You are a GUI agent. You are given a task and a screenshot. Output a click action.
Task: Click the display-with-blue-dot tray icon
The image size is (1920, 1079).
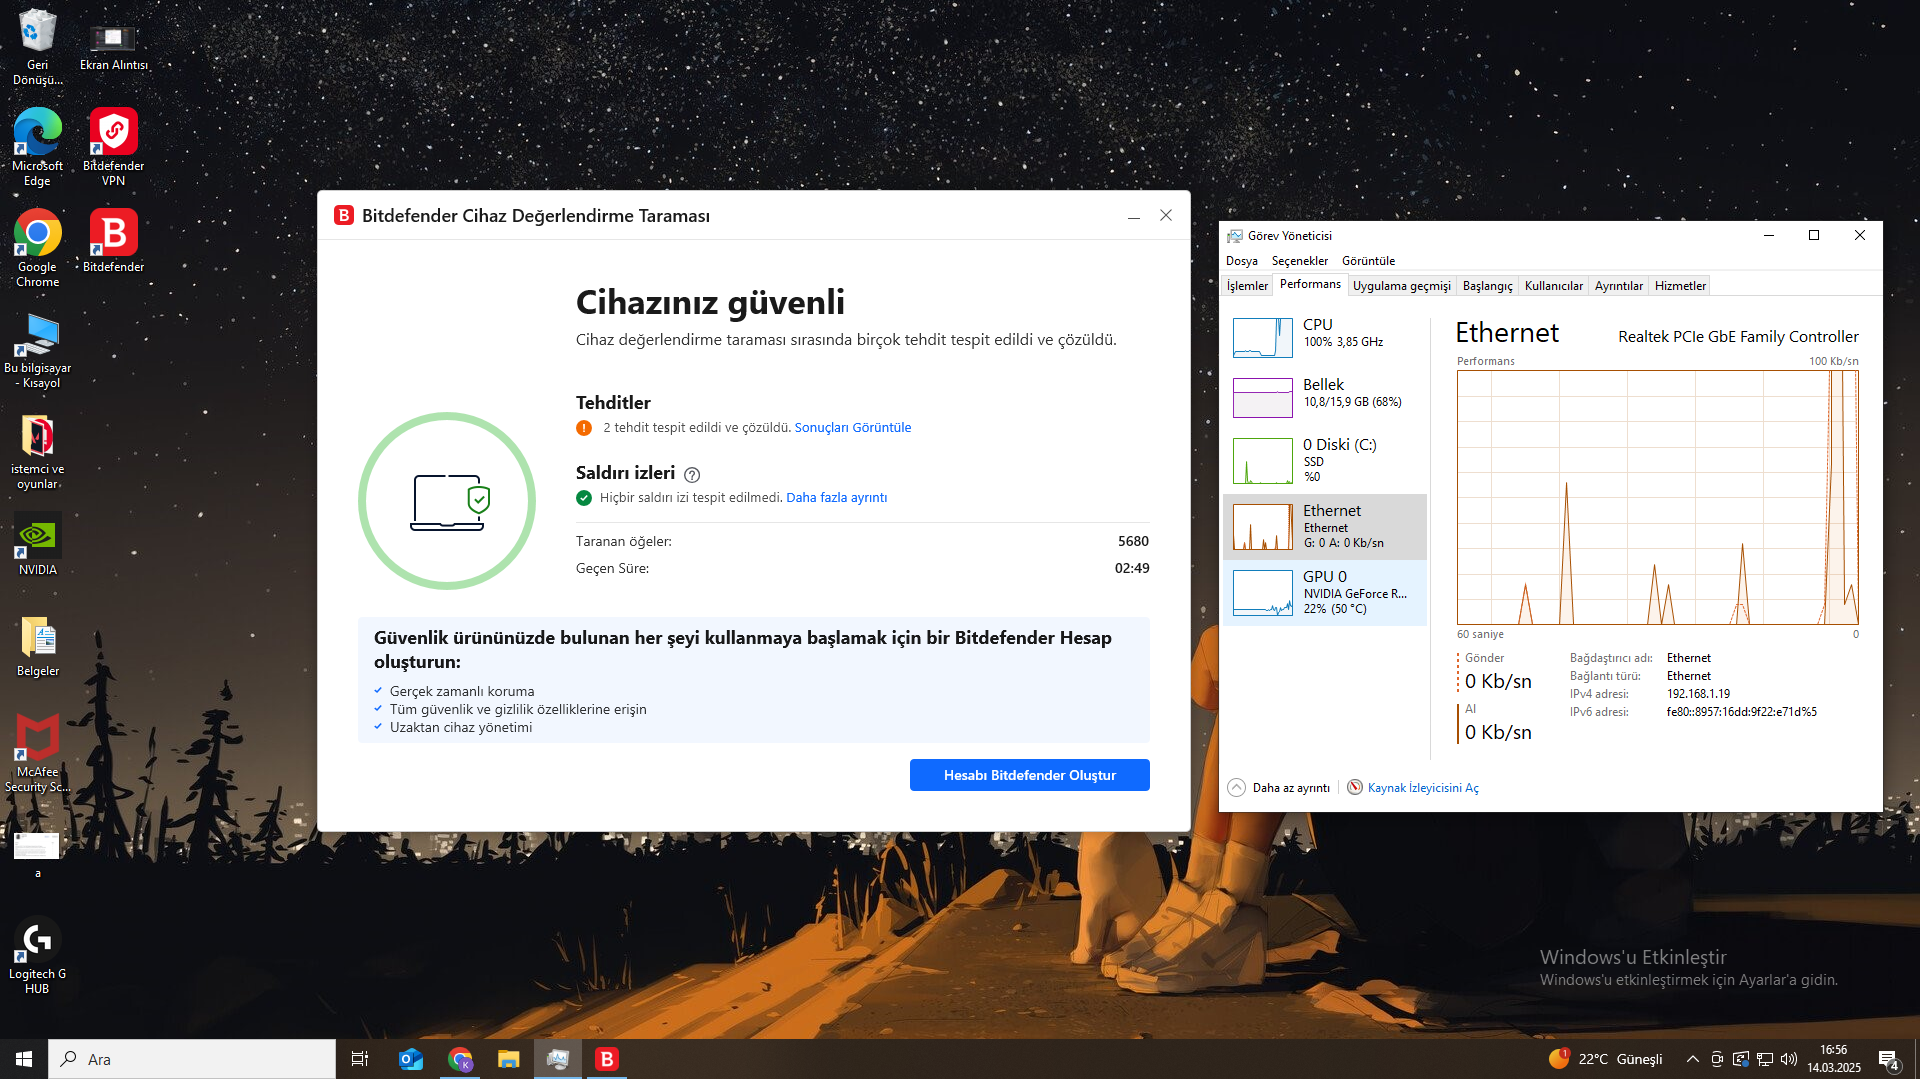click(x=1741, y=1059)
